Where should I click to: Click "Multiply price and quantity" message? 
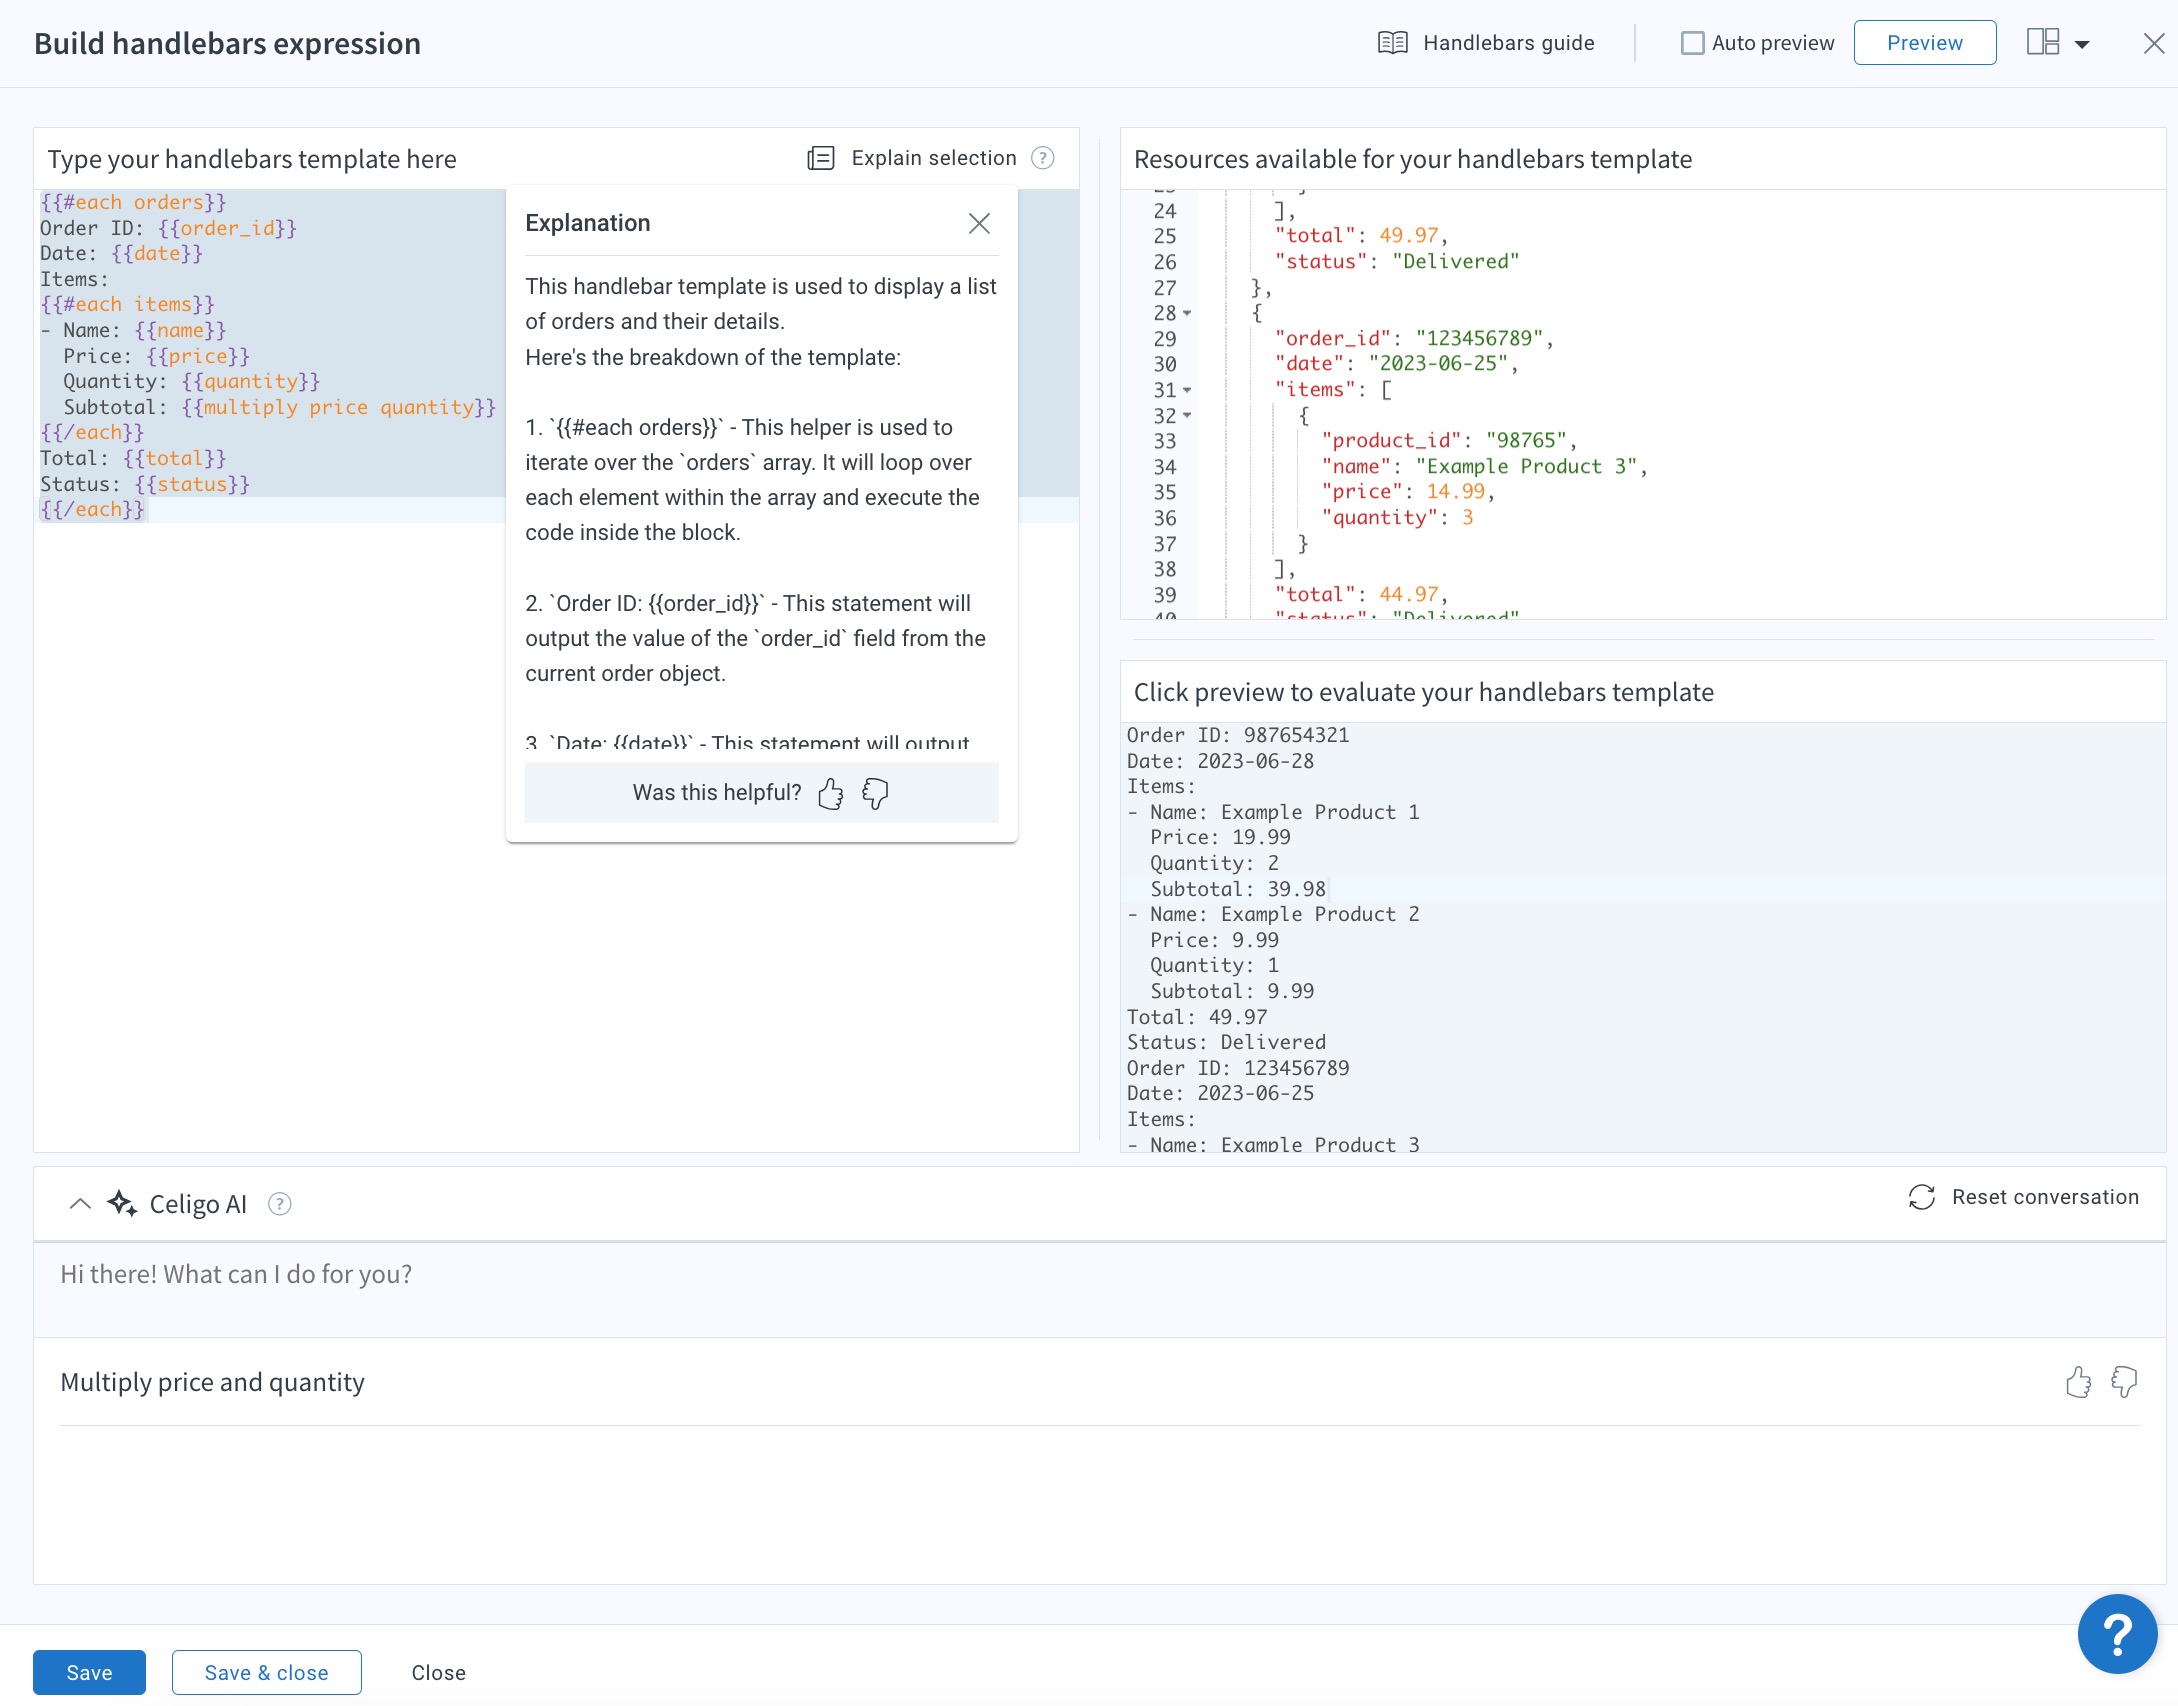[212, 1382]
